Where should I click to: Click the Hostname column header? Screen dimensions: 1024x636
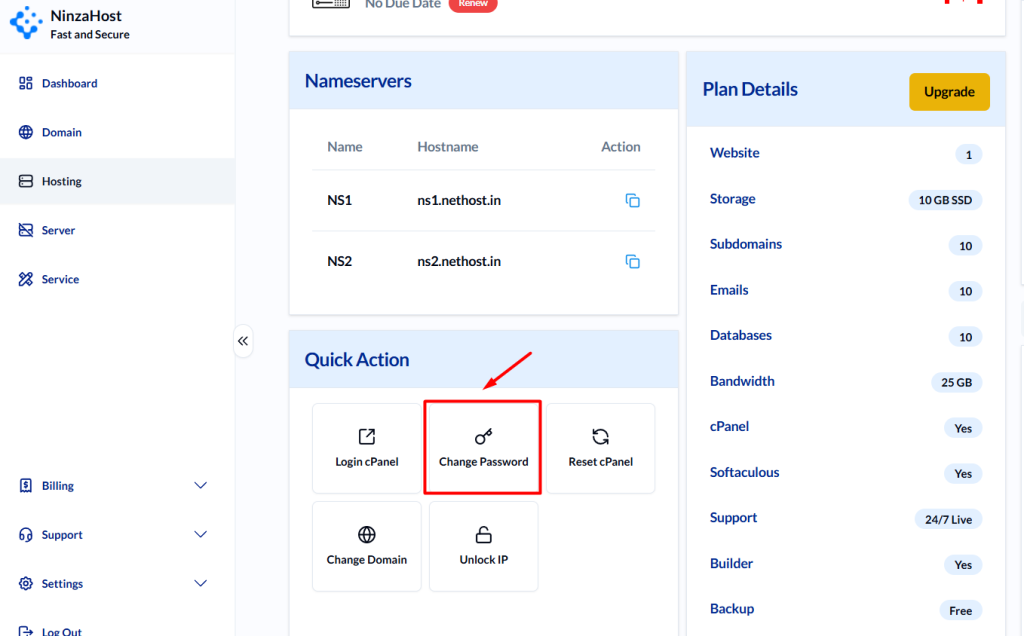coord(448,146)
